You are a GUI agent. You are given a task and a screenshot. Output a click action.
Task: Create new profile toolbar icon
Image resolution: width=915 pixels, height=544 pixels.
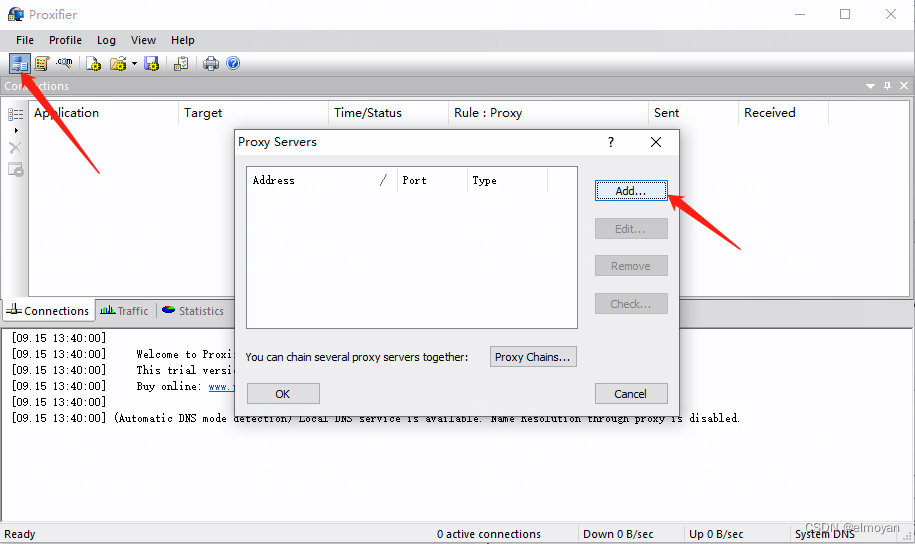93,63
